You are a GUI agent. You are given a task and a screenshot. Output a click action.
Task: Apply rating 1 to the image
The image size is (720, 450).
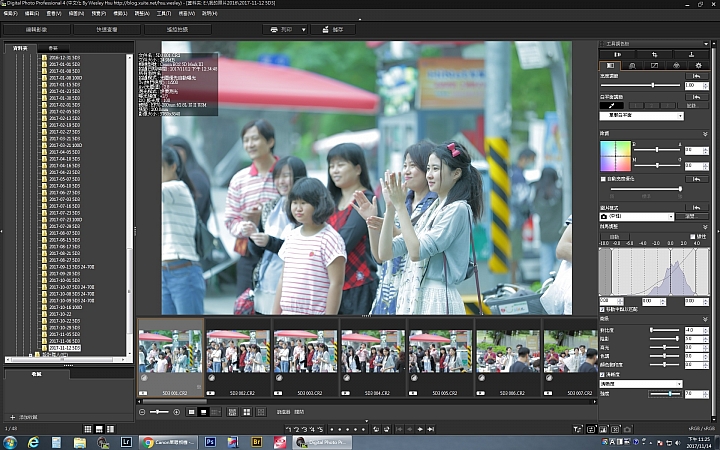pyautogui.click(x=289, y=429)
